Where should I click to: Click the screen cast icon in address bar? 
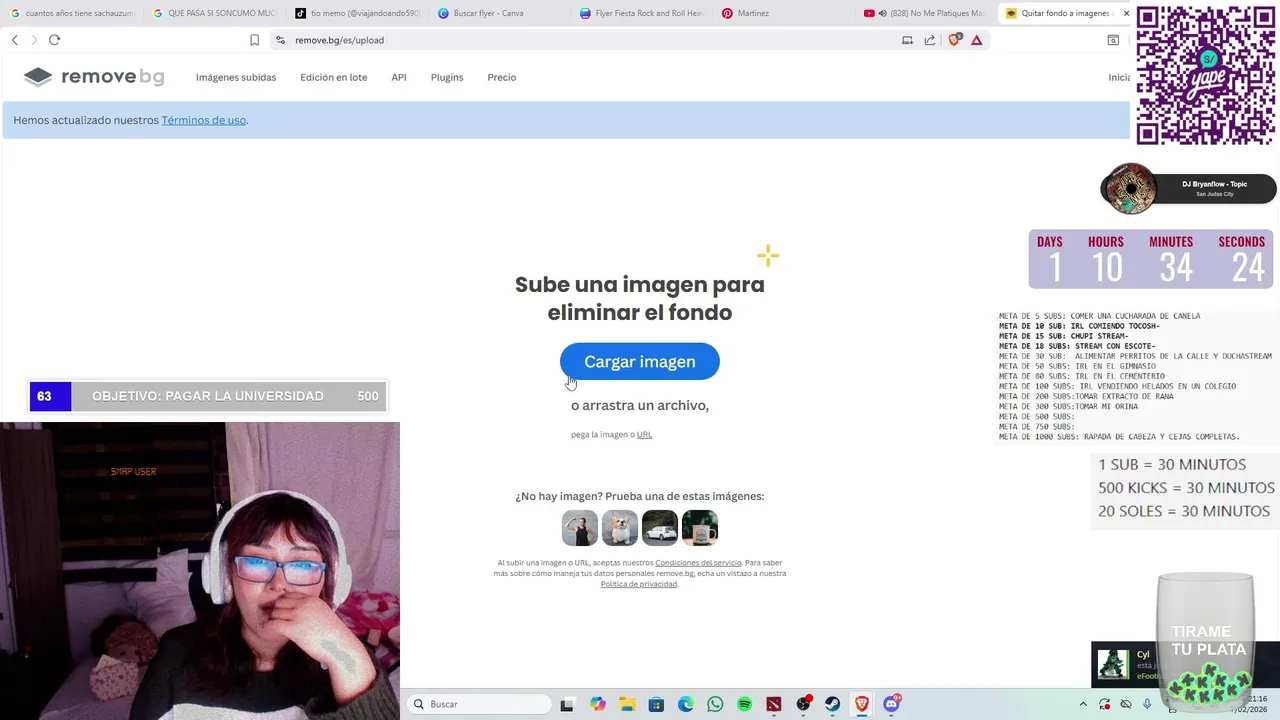coord(907,40)
